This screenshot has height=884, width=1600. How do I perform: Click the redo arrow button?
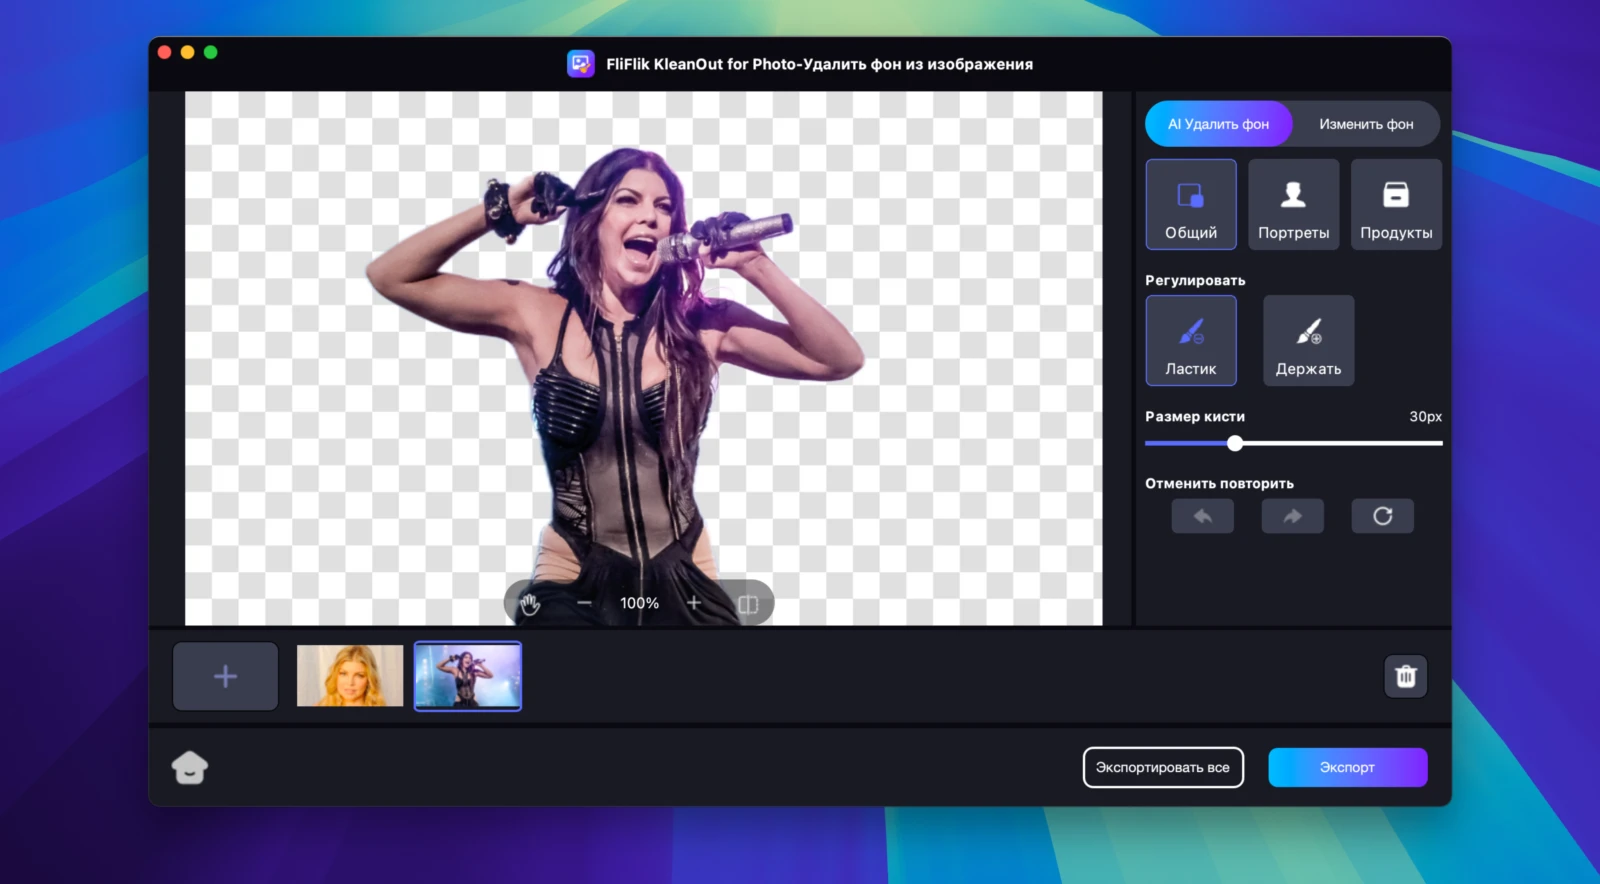click(1292, 516)
